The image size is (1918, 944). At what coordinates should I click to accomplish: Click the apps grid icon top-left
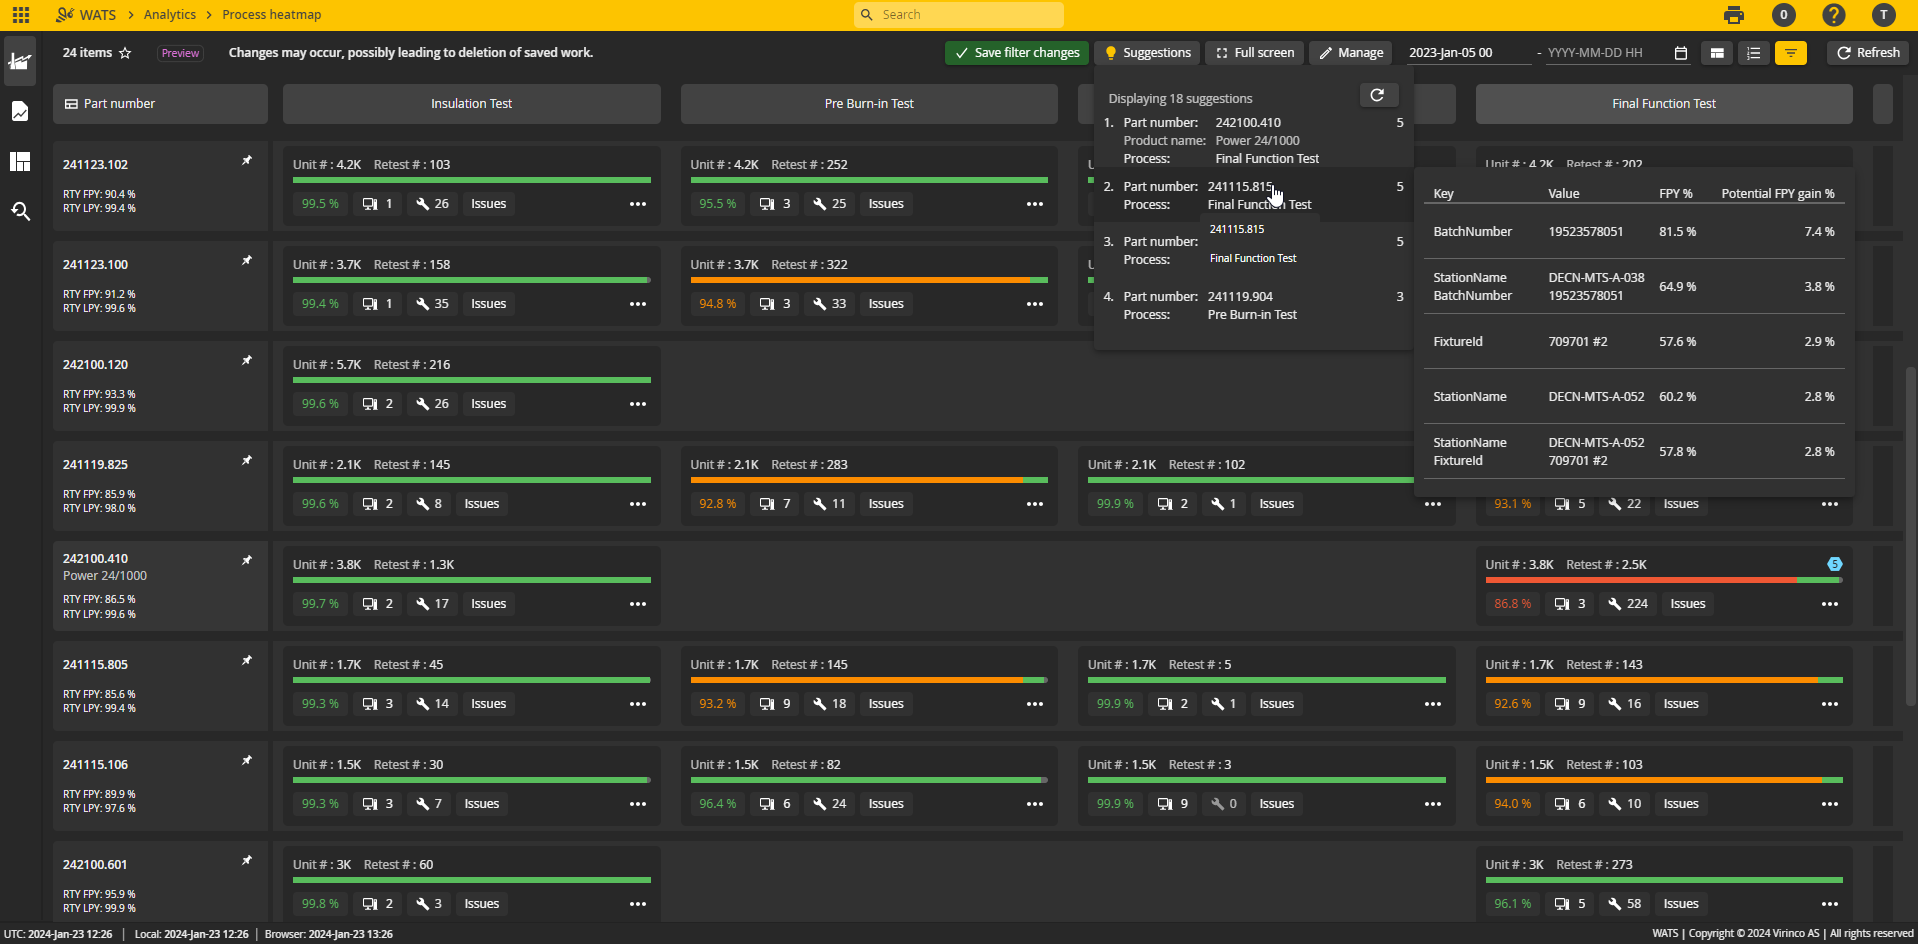click(20, 15)
